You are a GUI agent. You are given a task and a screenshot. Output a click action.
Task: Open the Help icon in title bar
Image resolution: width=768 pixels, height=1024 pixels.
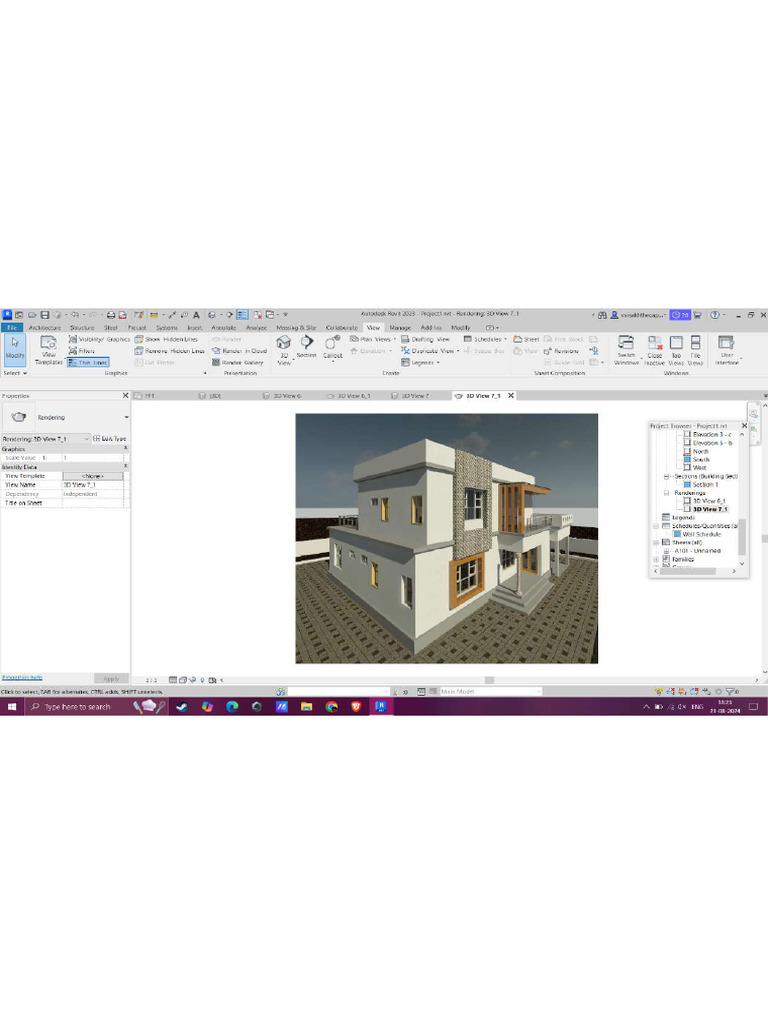[714, 315]
